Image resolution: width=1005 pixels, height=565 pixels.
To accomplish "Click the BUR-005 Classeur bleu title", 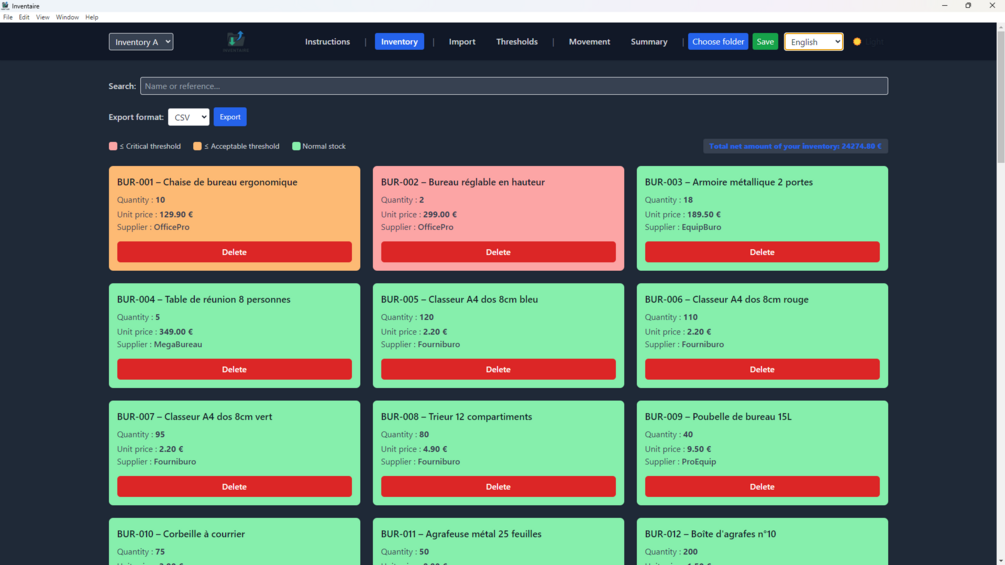I will [x=460, y=299].
